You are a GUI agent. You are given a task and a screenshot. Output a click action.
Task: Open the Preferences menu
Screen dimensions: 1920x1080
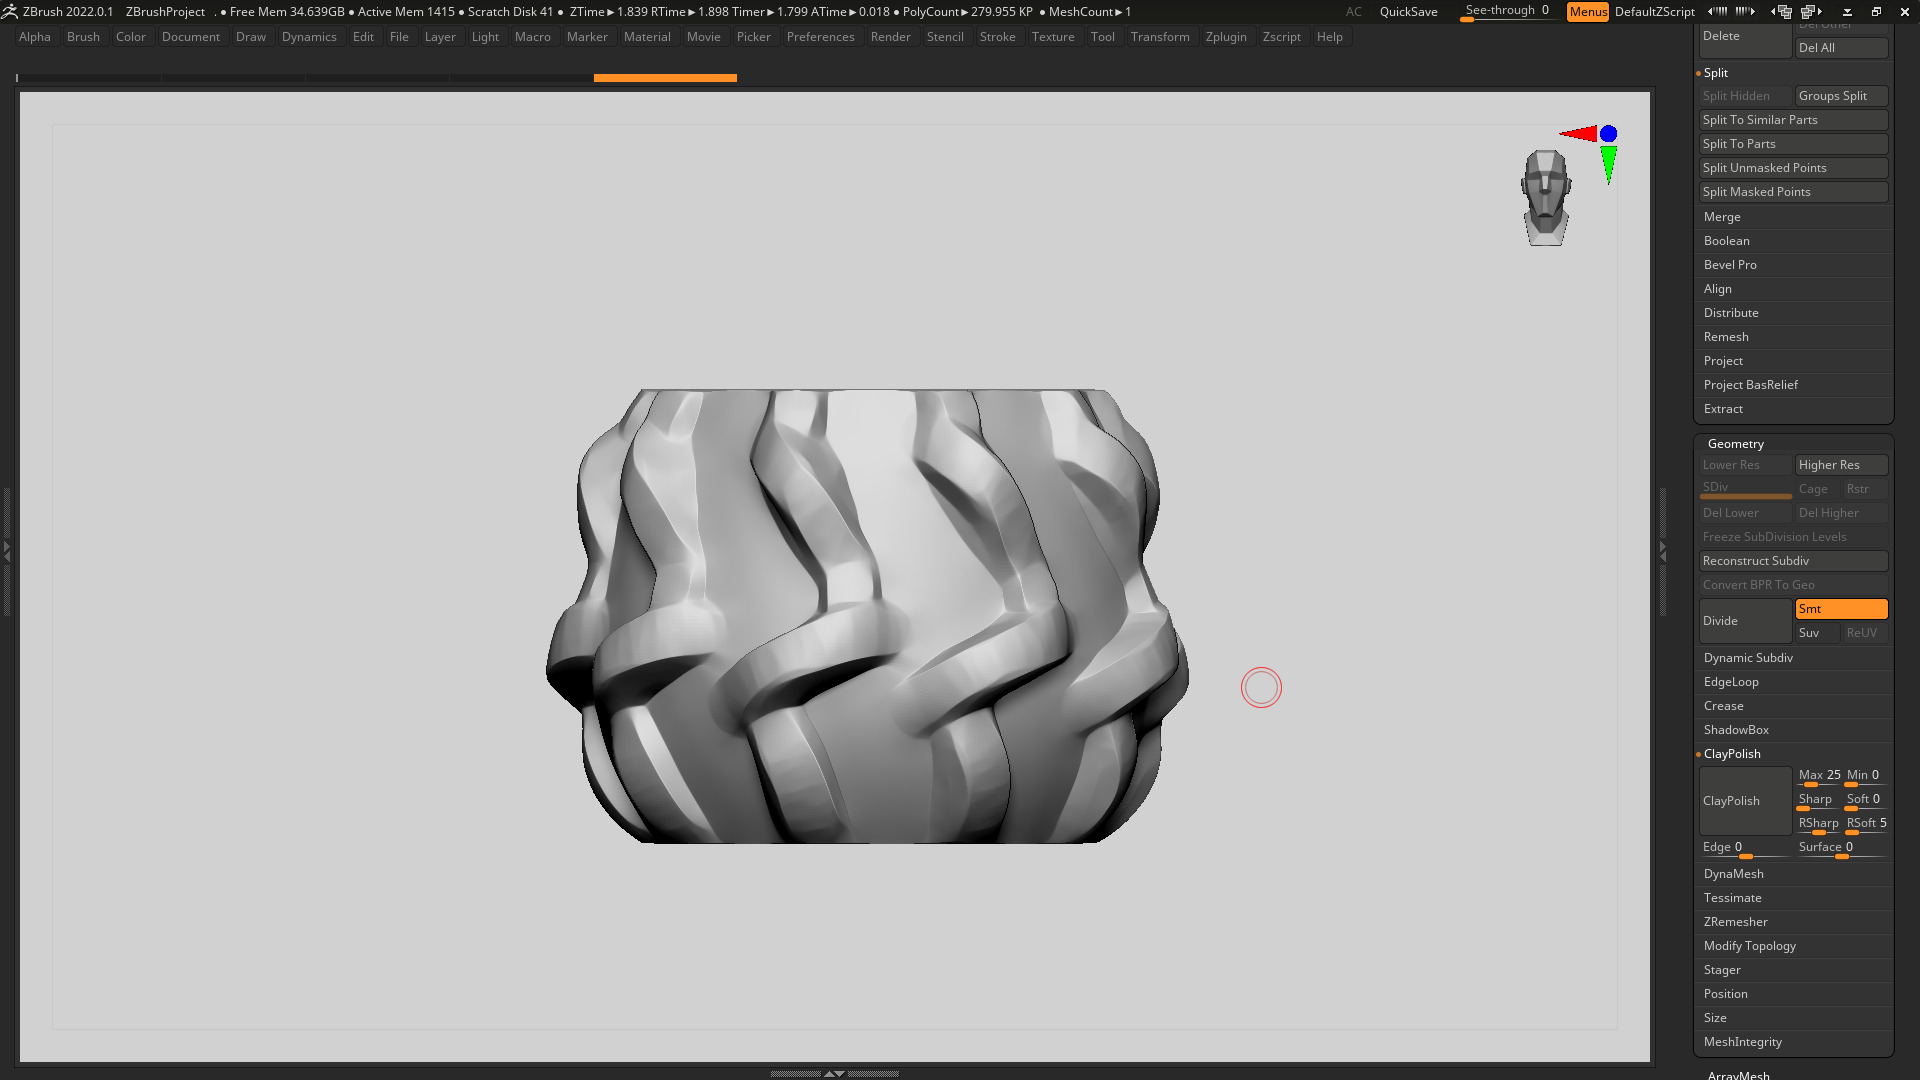coord(820,37)
